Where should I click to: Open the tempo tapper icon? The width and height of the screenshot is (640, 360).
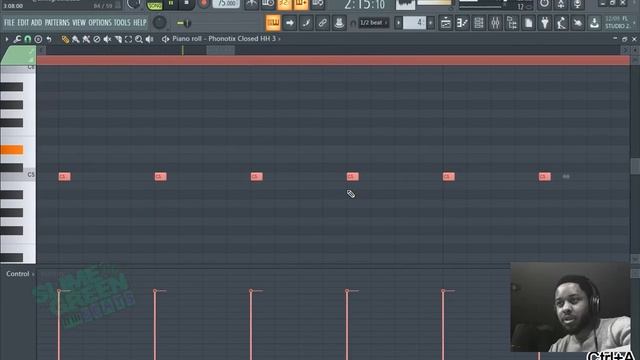point(561,23)
